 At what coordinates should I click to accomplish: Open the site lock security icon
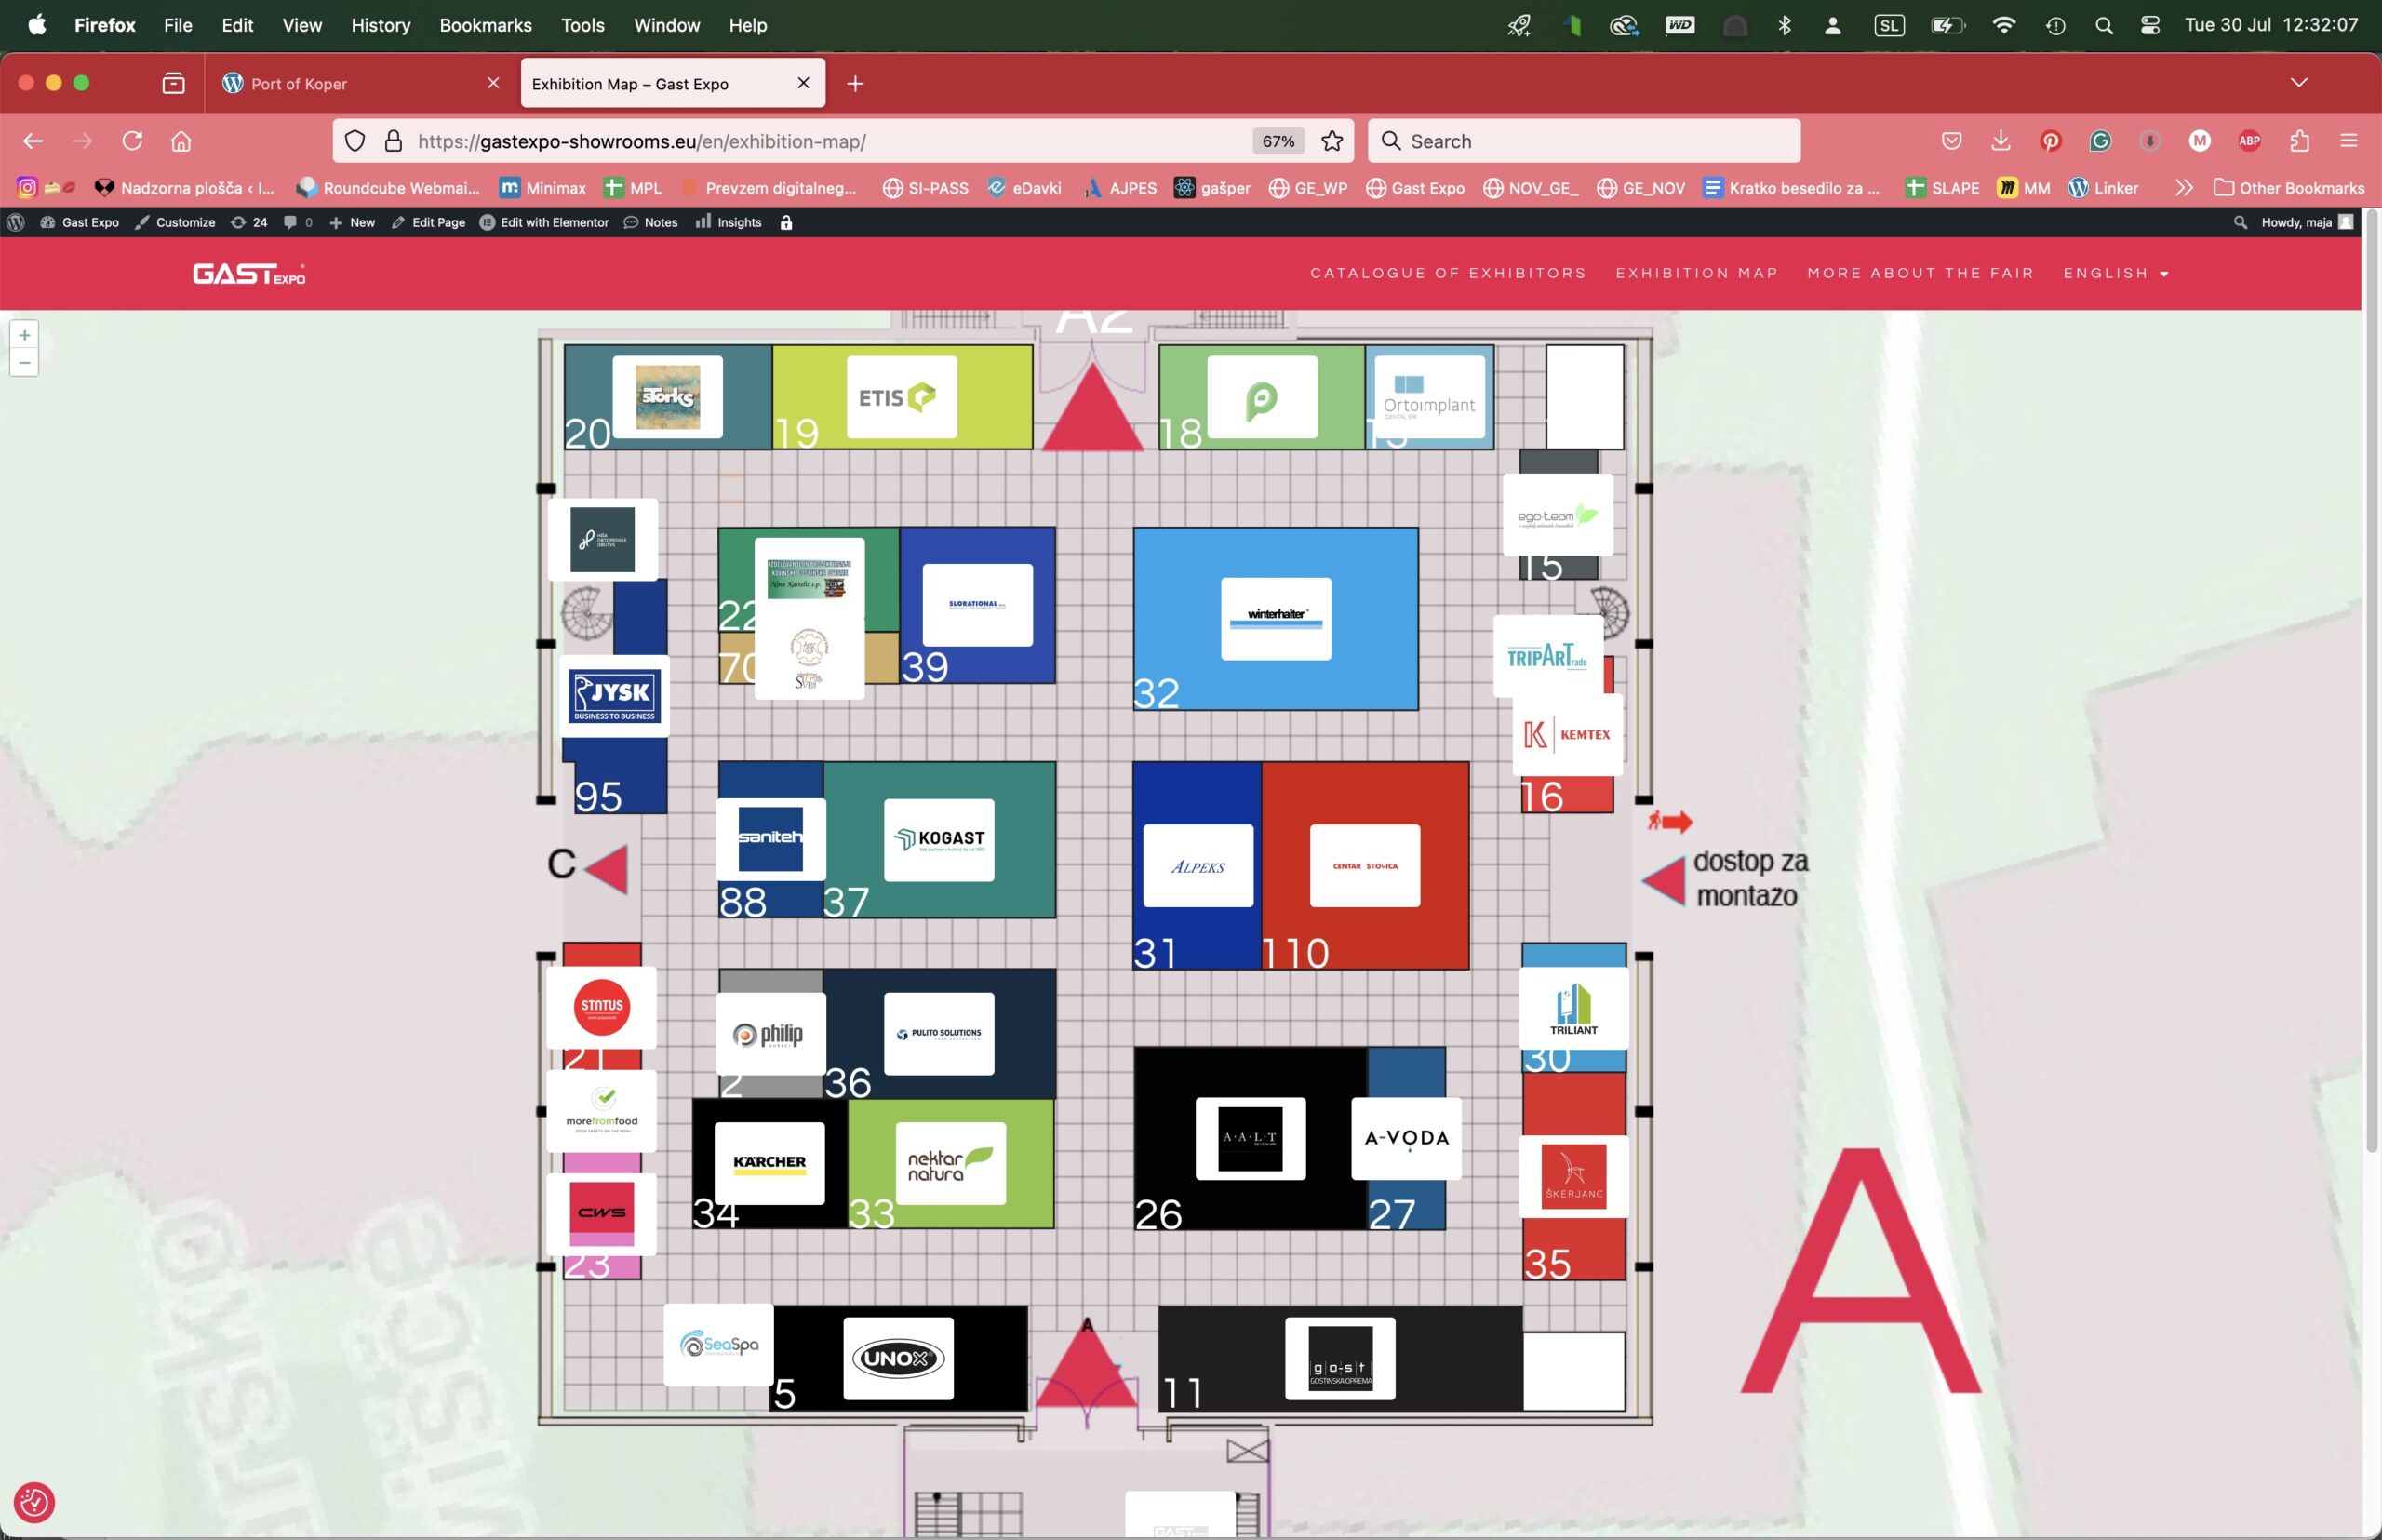pyautogui.click(x=394, y=141)
